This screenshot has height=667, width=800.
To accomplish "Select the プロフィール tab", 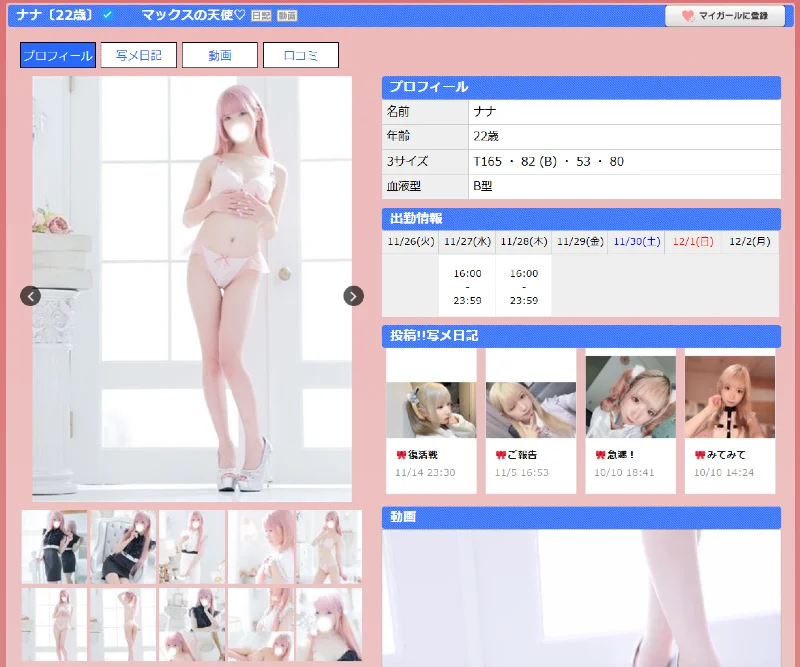I will (58, 55).
